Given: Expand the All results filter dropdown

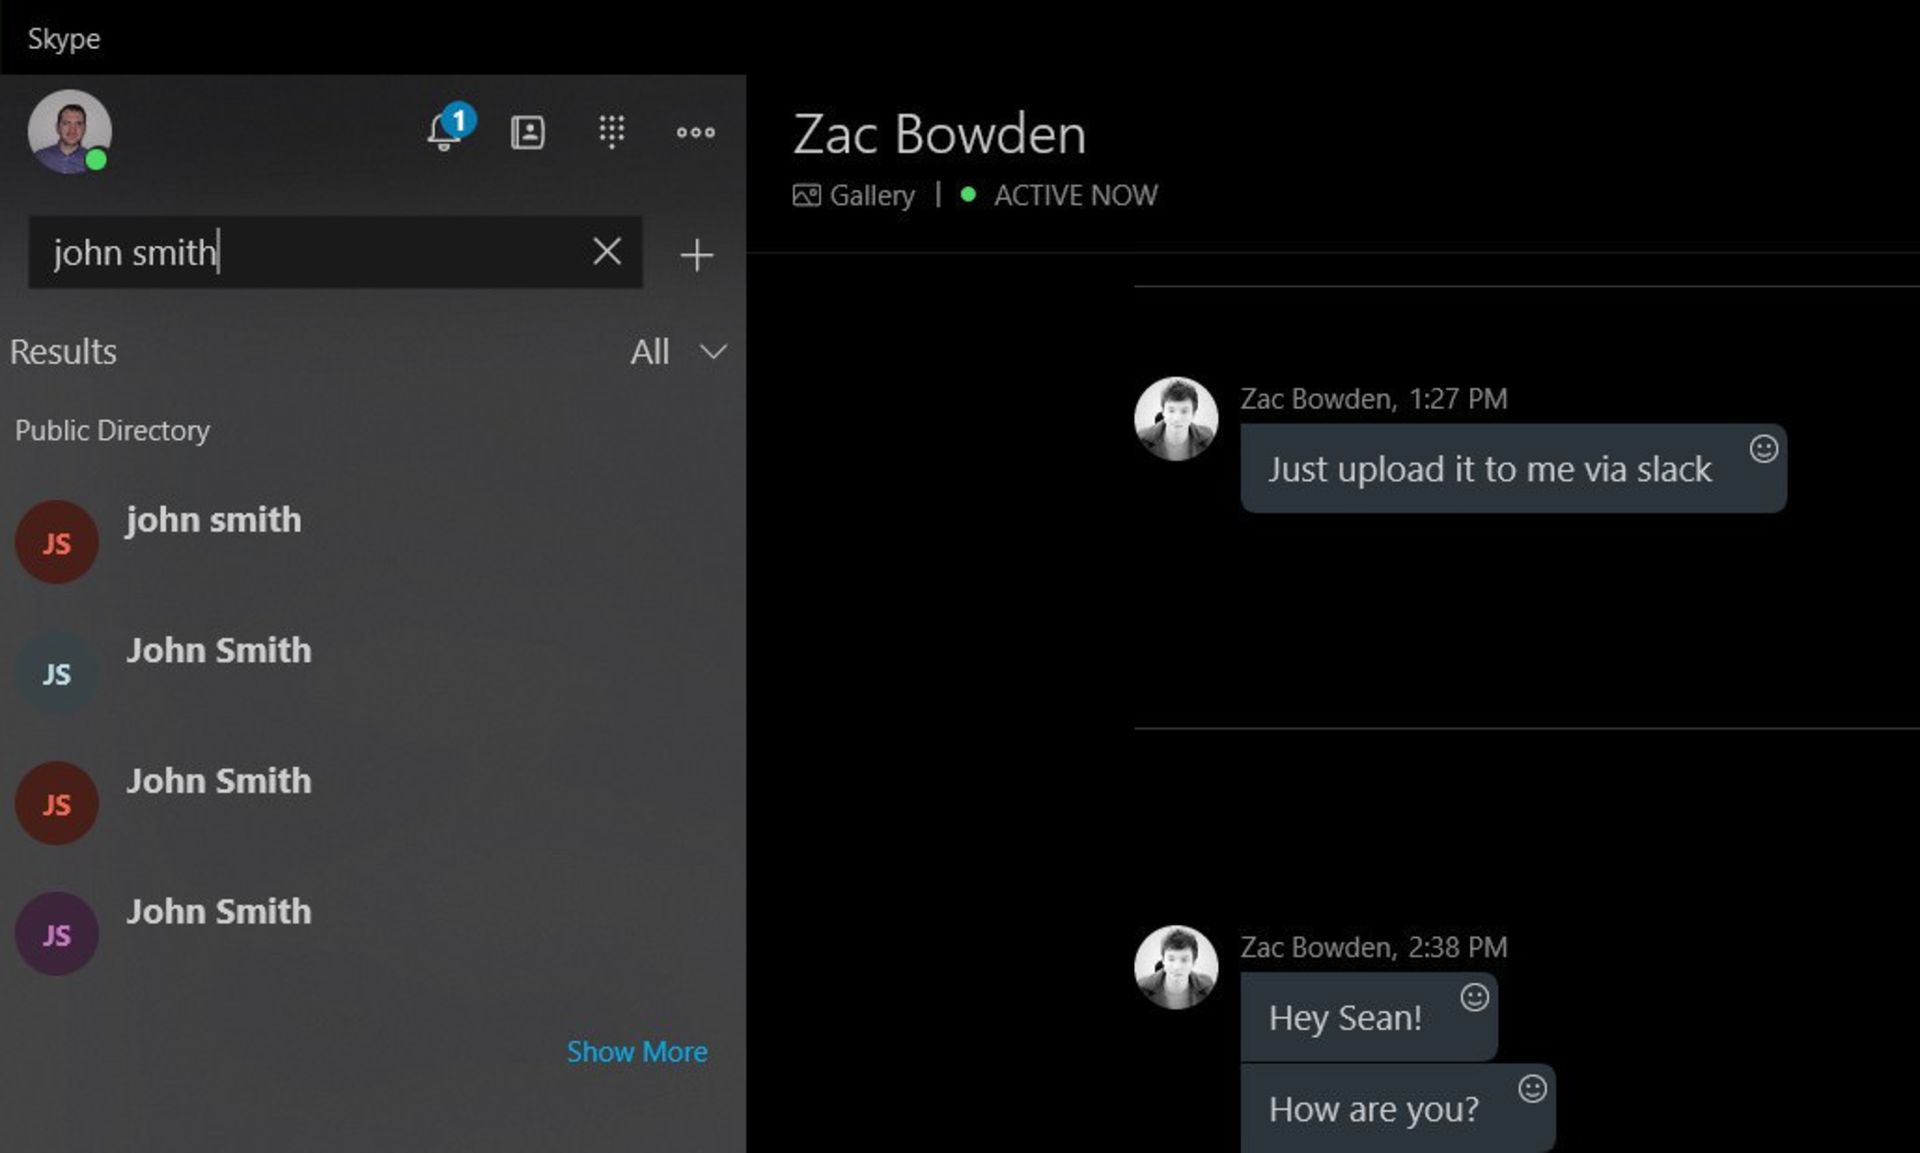Looking at the screenshot, I should [x=678, y=352].
